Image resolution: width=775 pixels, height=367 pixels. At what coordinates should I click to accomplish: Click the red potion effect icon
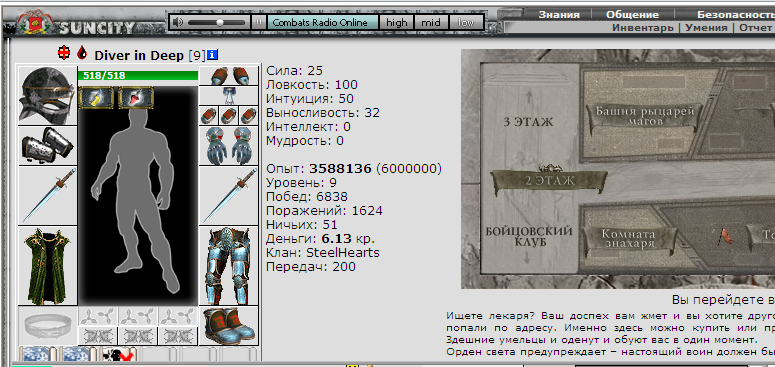click(135, 97)
